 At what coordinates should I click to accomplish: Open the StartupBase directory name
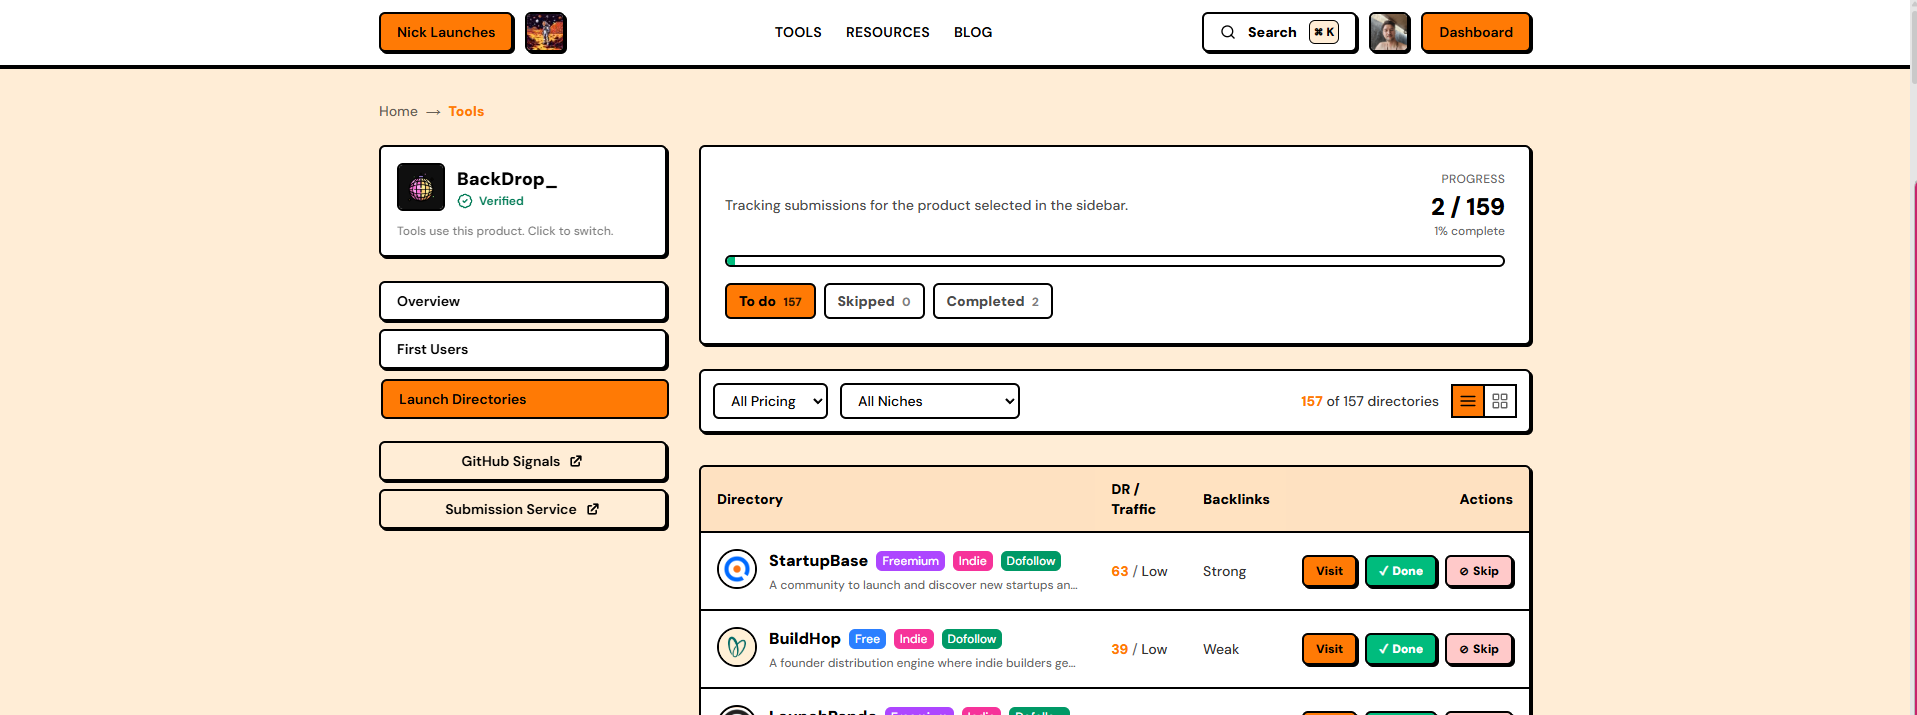pyautogui.click(x=818, y=561)
